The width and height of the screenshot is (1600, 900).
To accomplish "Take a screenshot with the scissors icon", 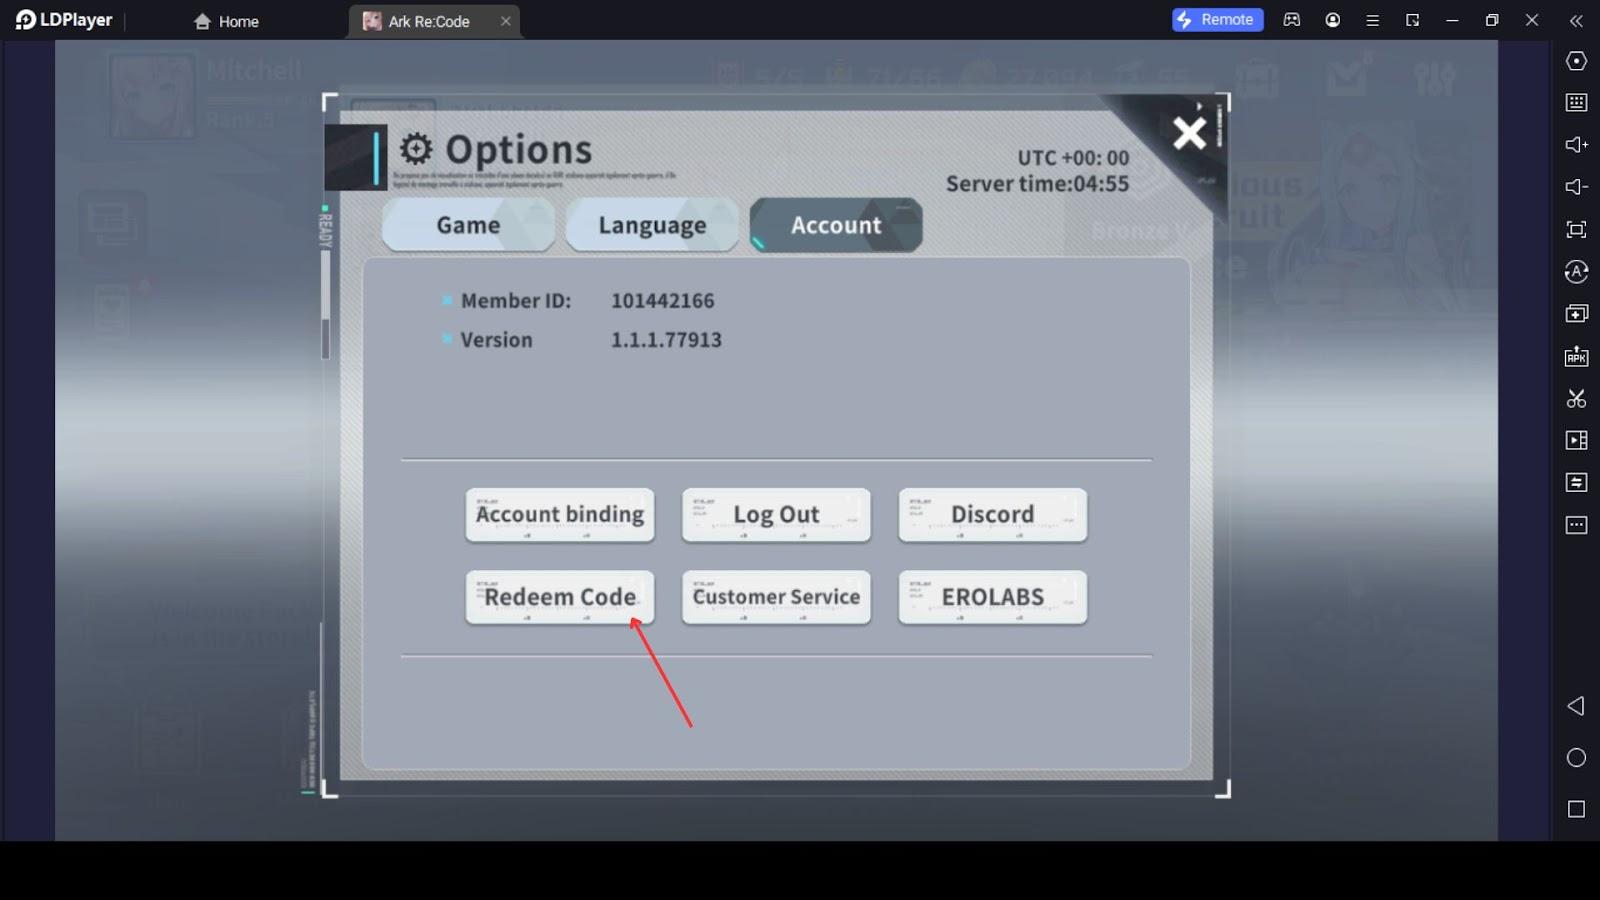I will pyautogui.click(x=1576, y=398).
